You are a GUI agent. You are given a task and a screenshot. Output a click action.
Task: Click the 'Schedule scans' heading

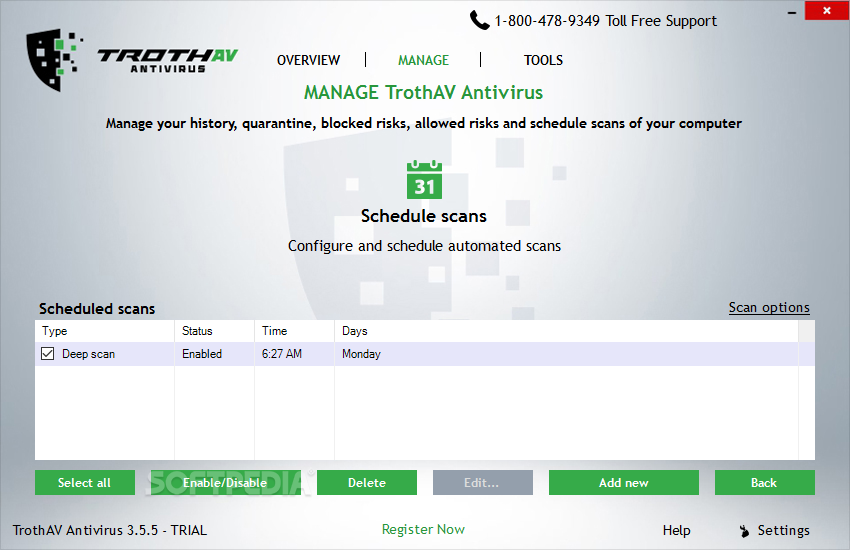click(x=424, y=216)
